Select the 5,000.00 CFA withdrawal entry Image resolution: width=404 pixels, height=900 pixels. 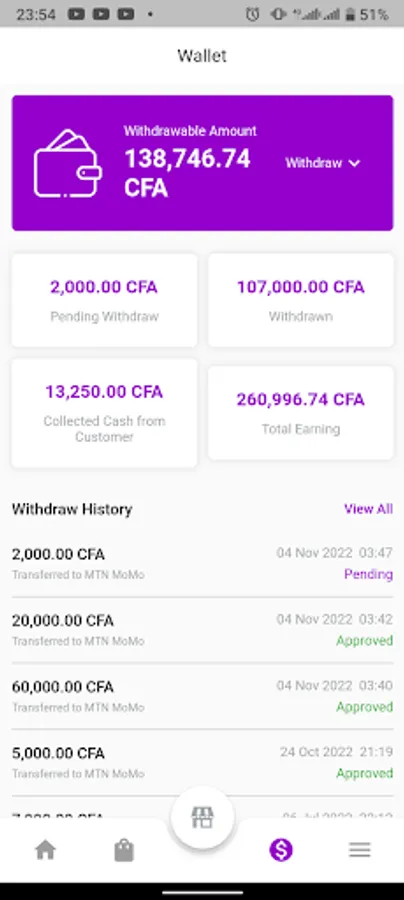coord(202,763)
